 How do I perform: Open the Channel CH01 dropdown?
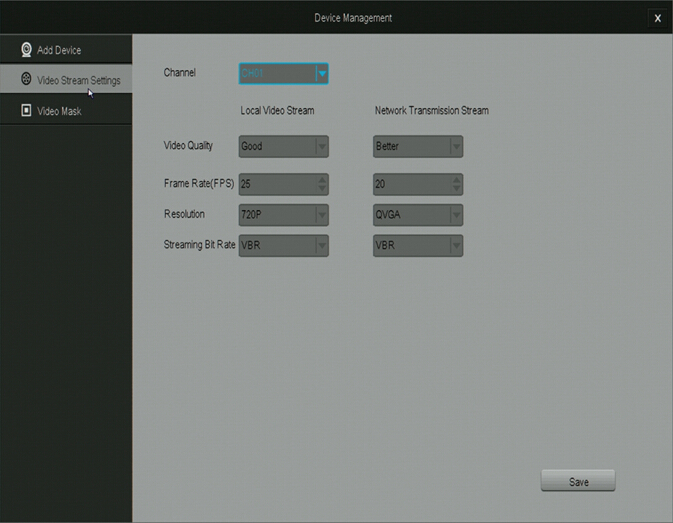pyautogui.click(x=284, y=73)
